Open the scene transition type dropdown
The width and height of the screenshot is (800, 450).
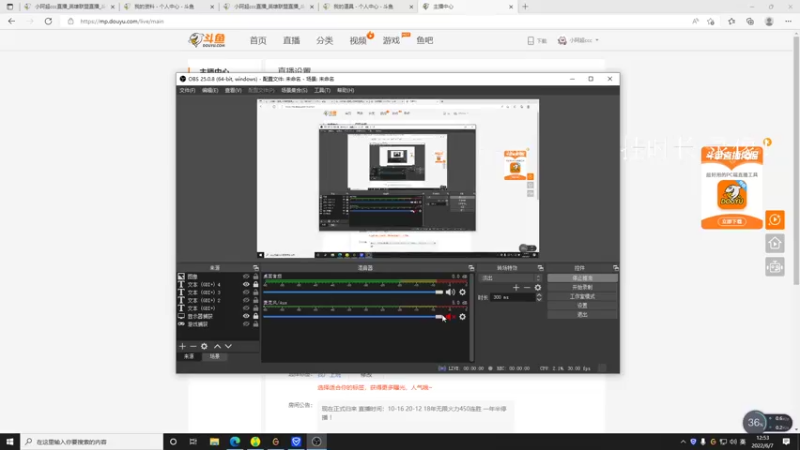(510, 278)
